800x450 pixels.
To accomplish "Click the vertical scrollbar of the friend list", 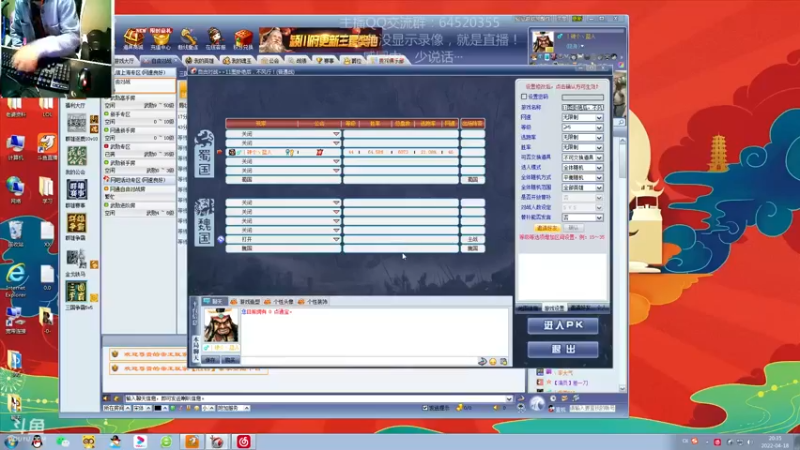I will 622,265.
